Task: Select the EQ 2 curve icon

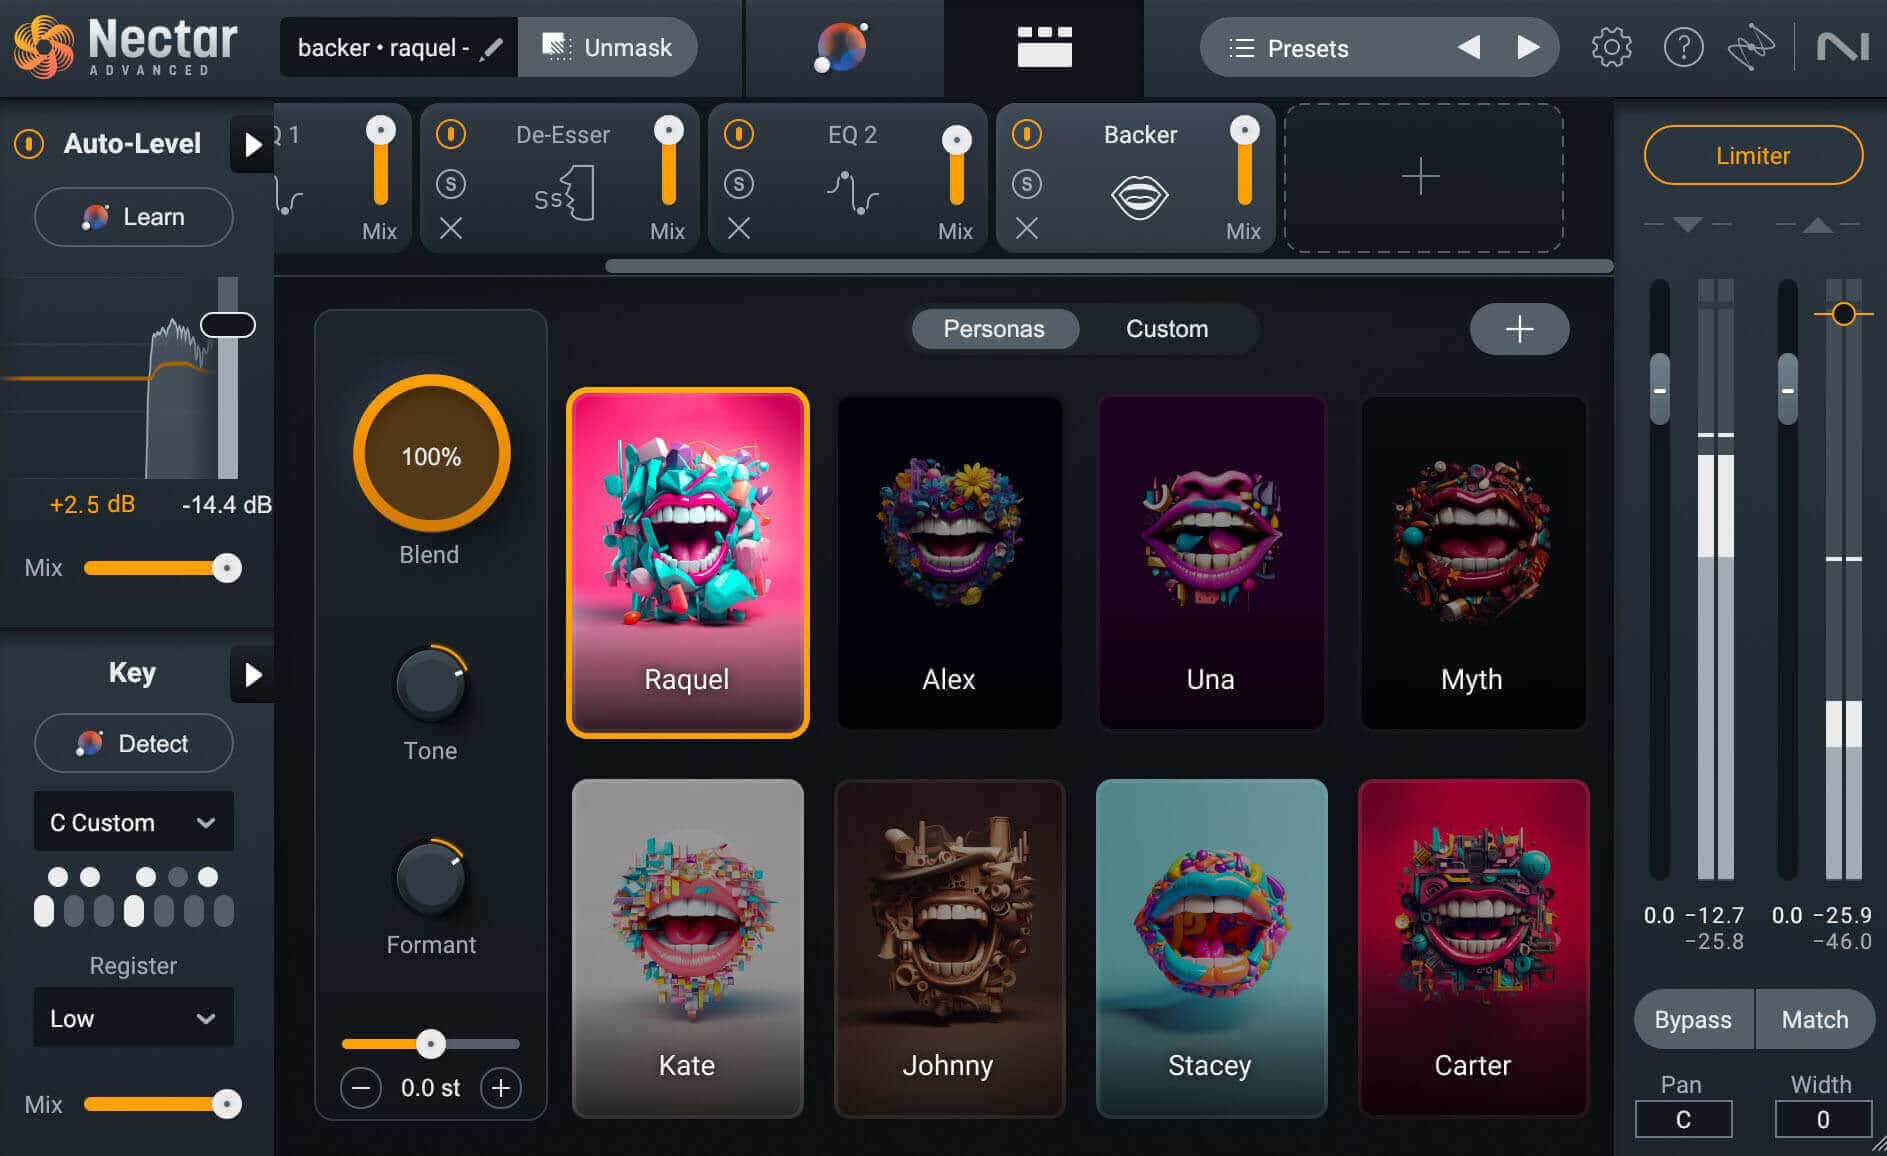Action: pos(852,193)
